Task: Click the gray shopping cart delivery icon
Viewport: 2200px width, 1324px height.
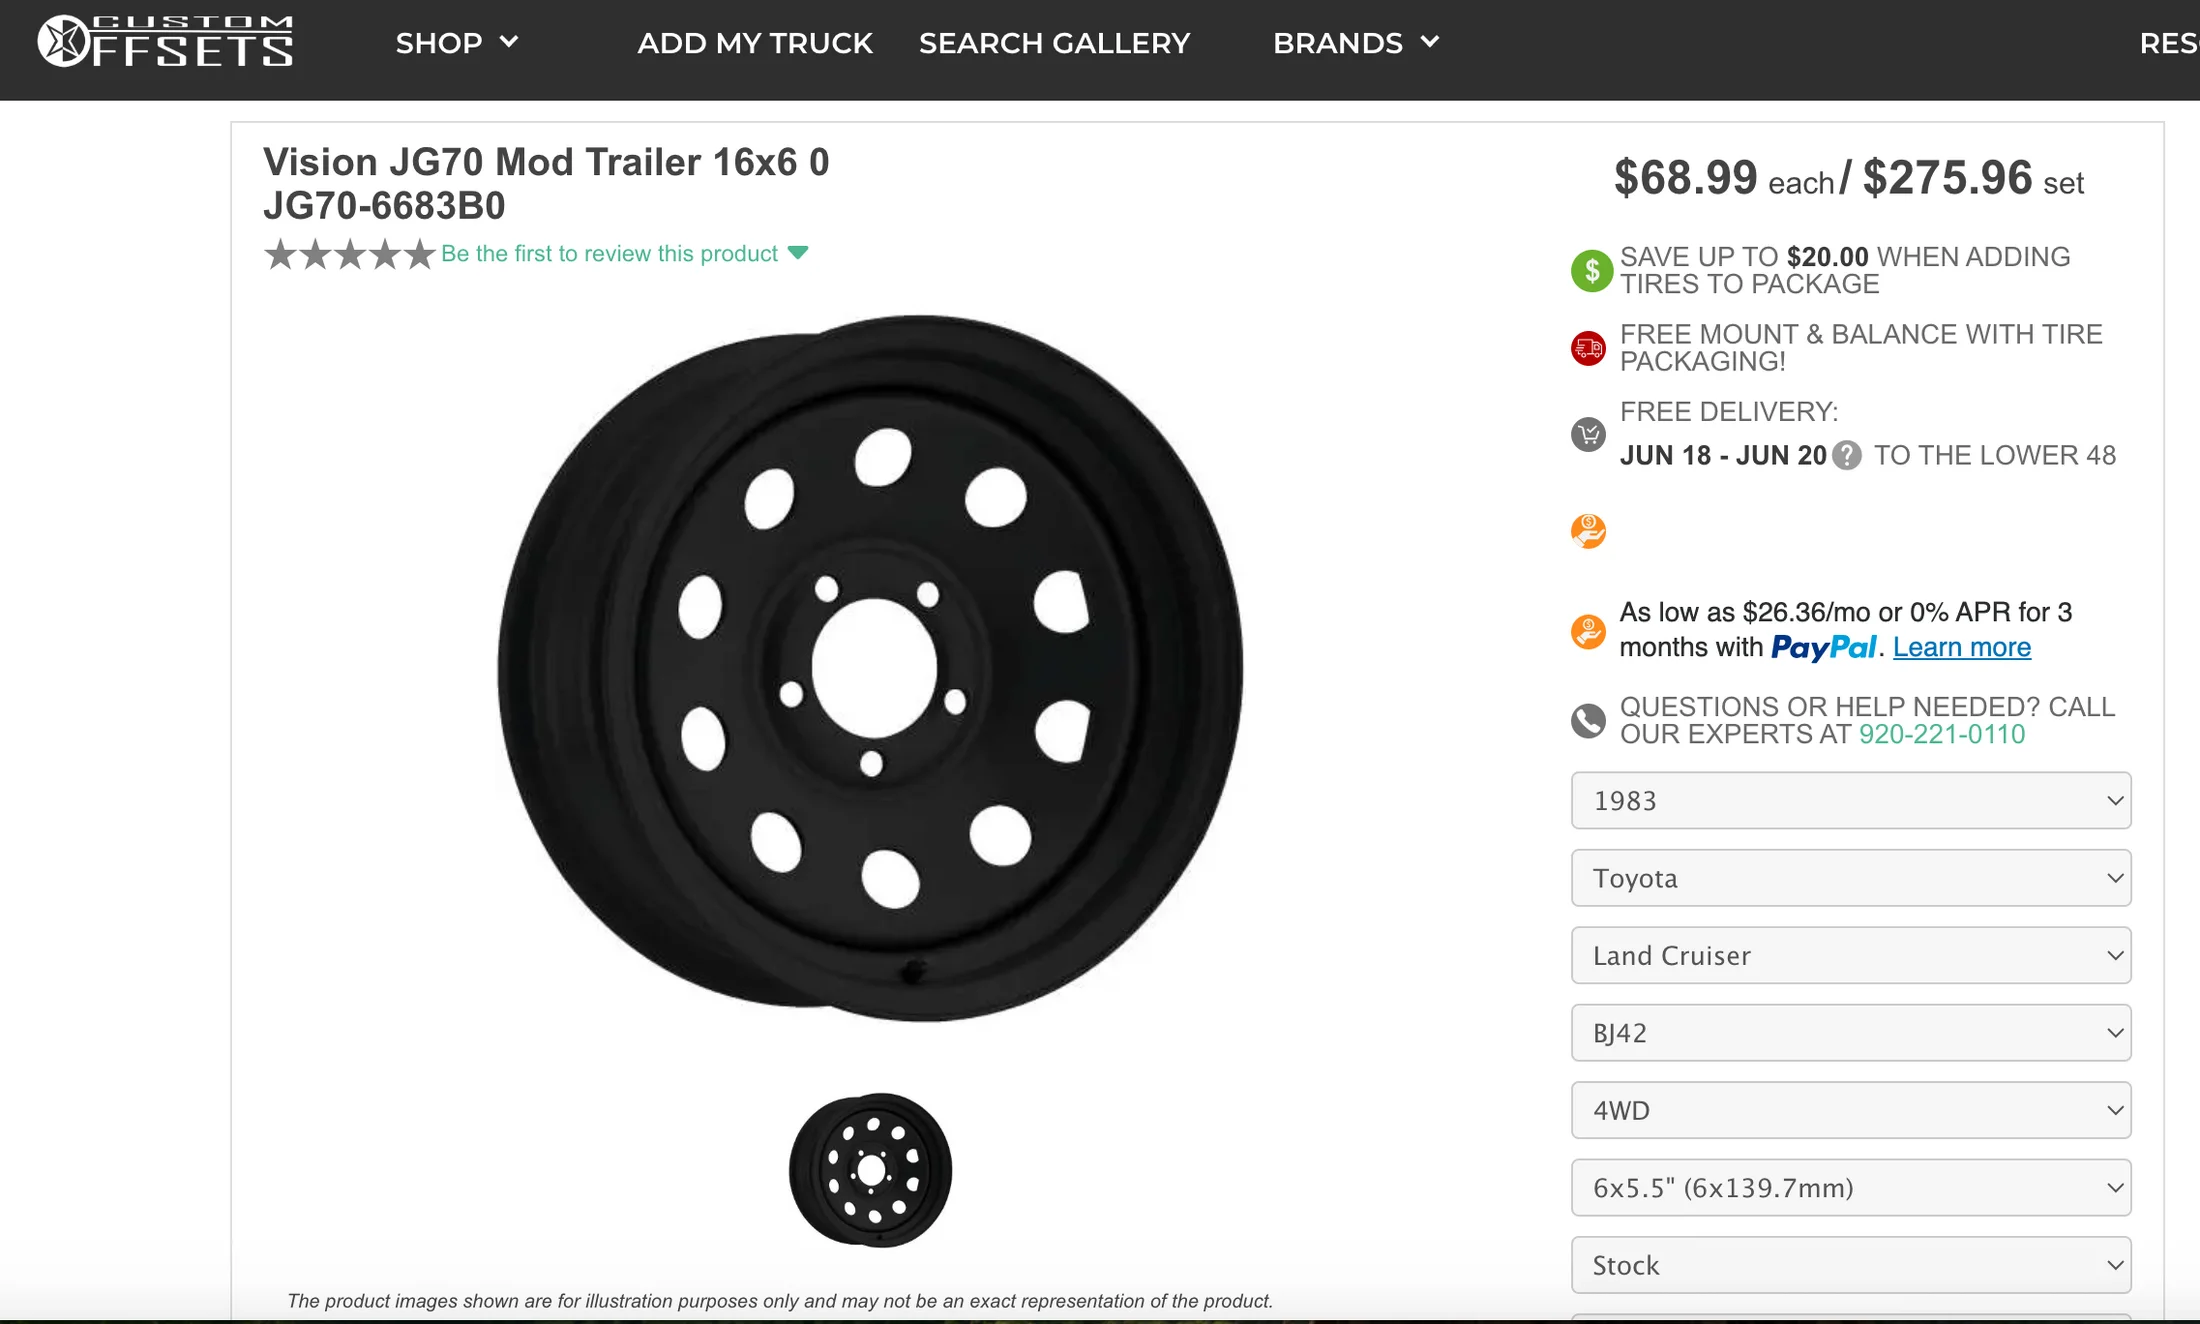Action: pos(1588,434)
